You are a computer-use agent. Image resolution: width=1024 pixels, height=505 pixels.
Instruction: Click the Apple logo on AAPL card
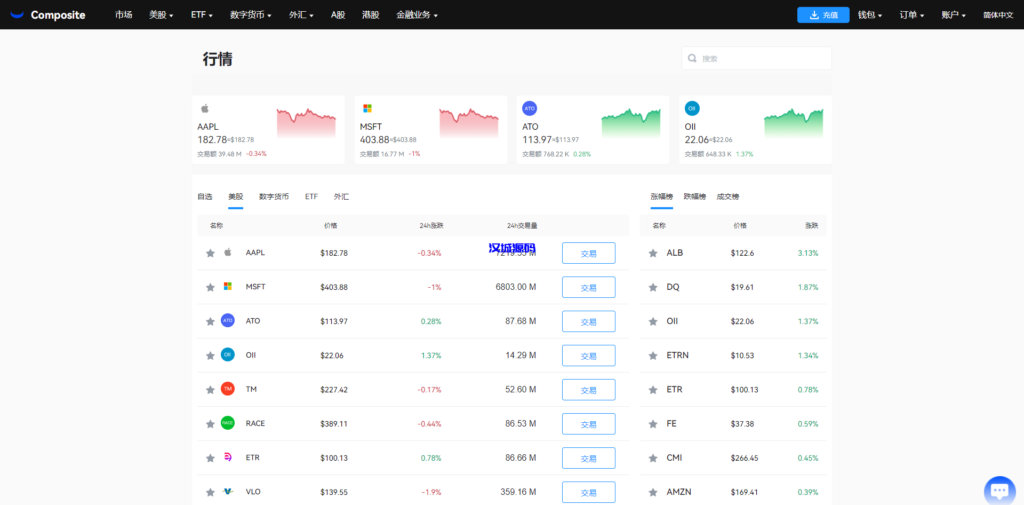click(204, 108)
